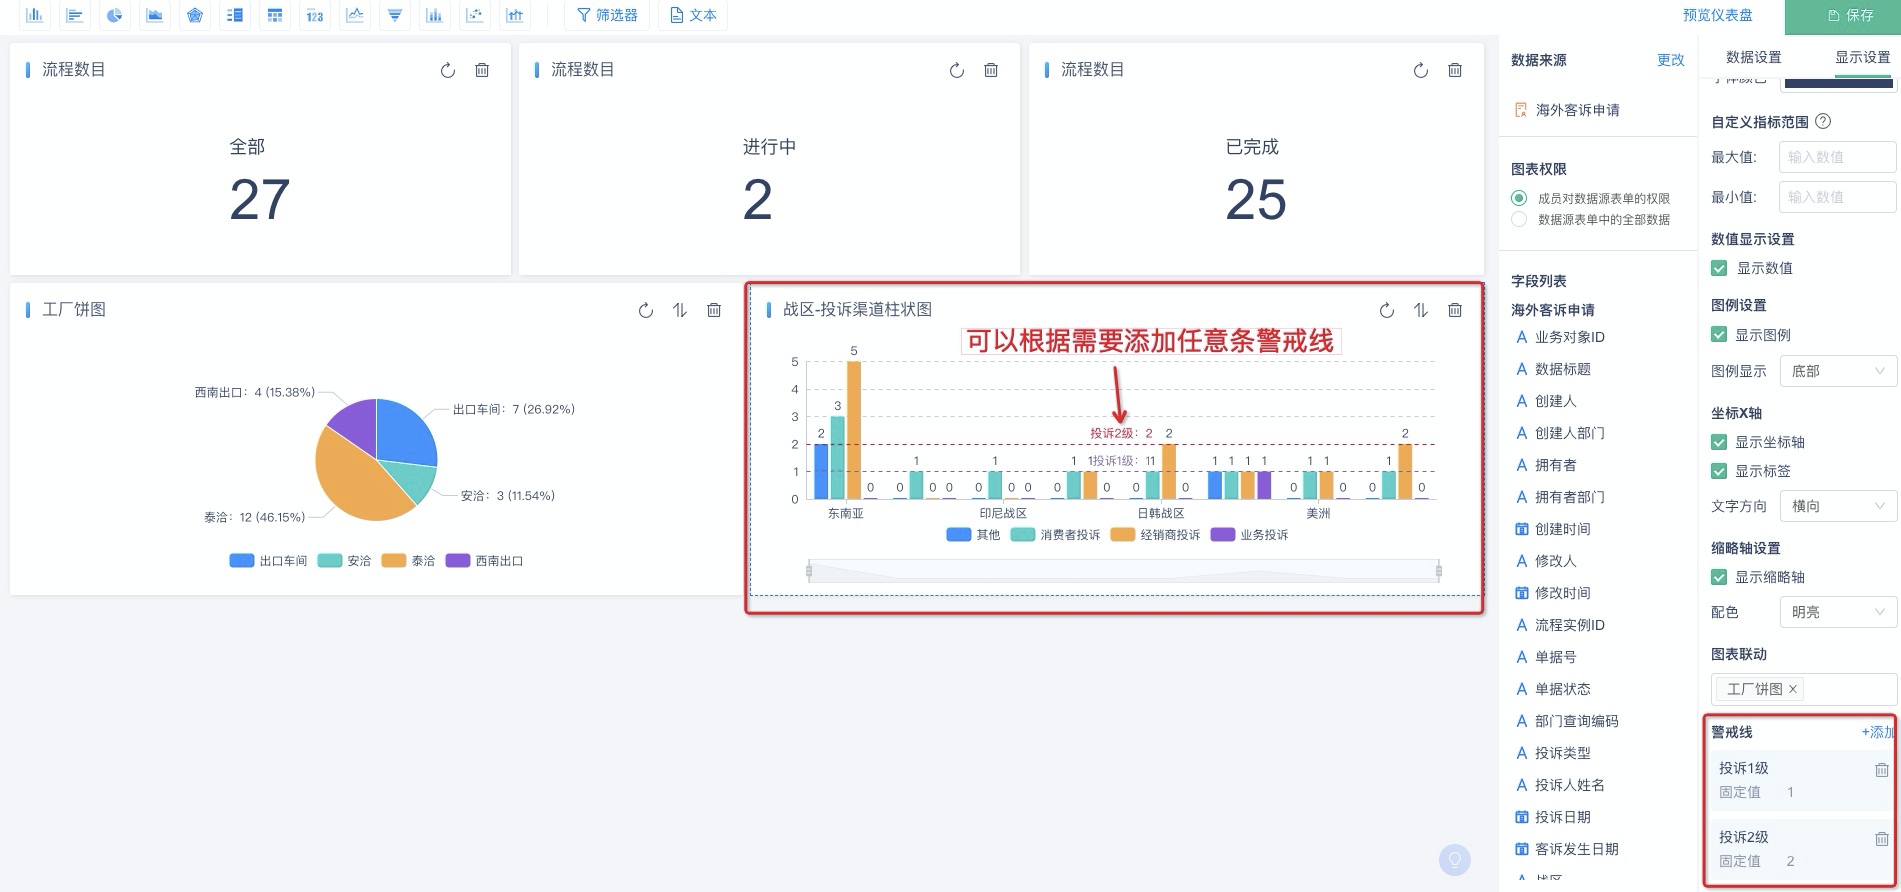Open the 图例显示 dropdown showing 底部

point(1838,371)
